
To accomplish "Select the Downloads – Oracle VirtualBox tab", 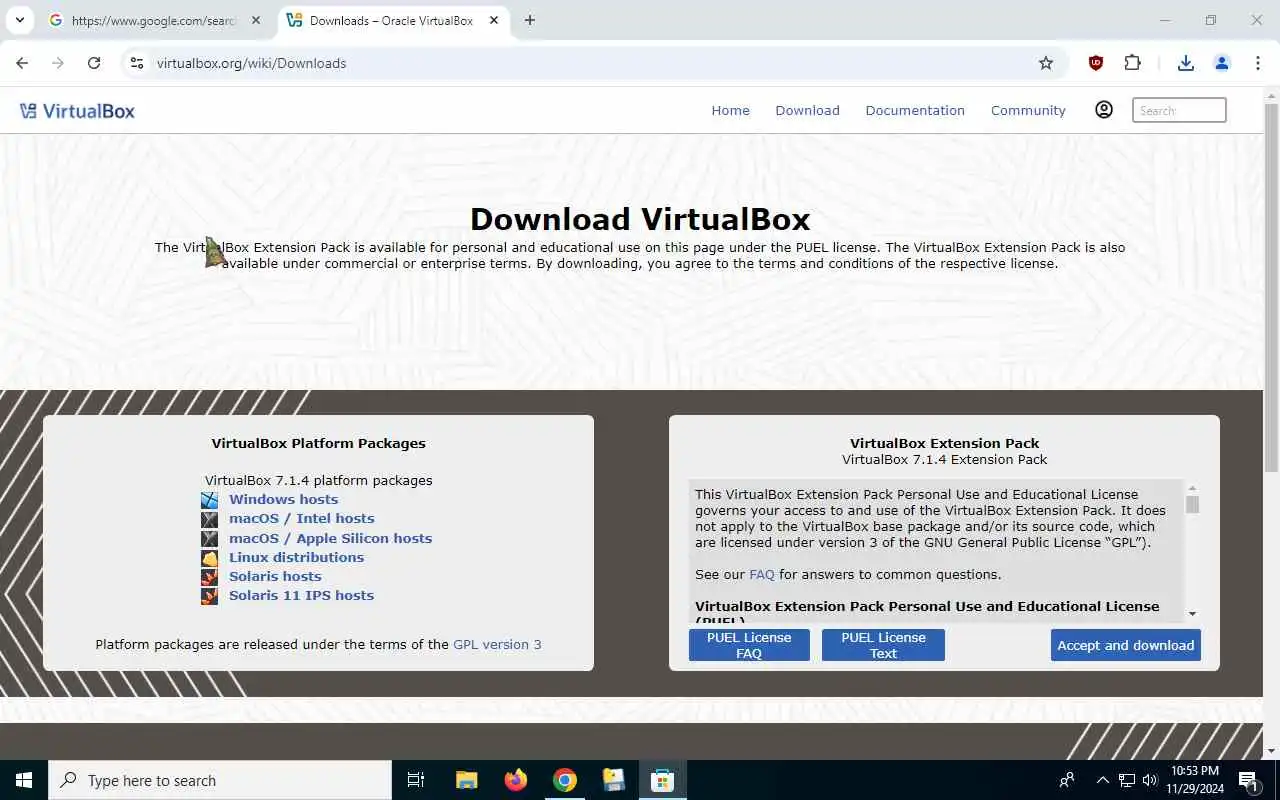I will pyautogui.click(x=393, y=20).
